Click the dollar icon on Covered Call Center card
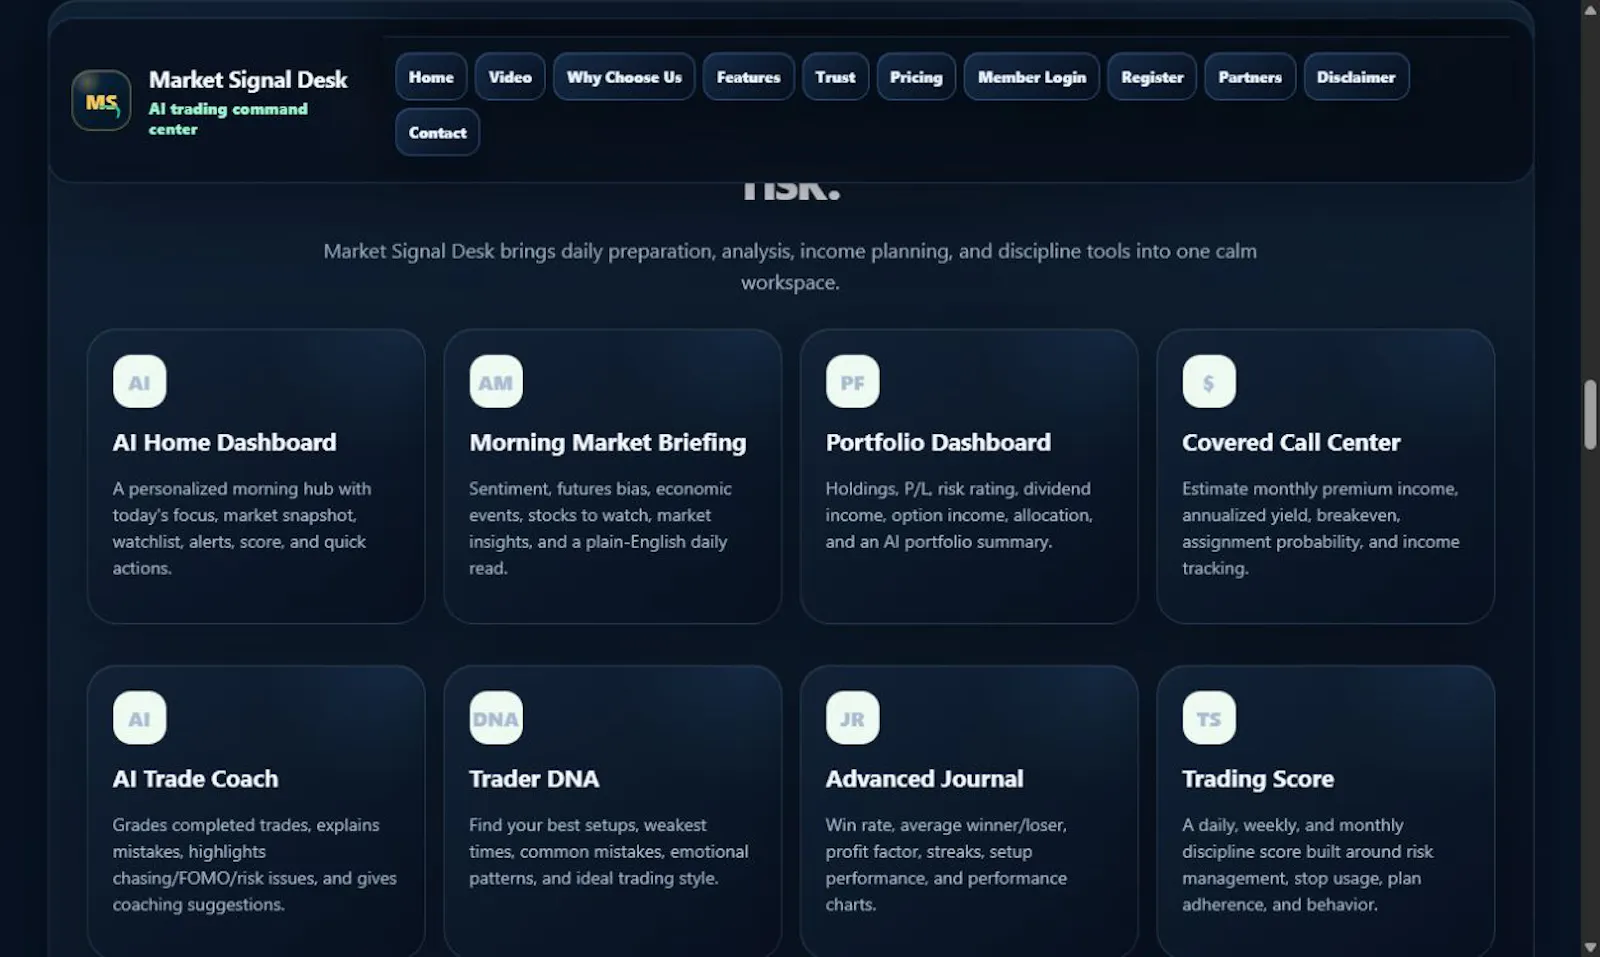The height and width of the screenshot is (957, 1600). [1209, 382]
